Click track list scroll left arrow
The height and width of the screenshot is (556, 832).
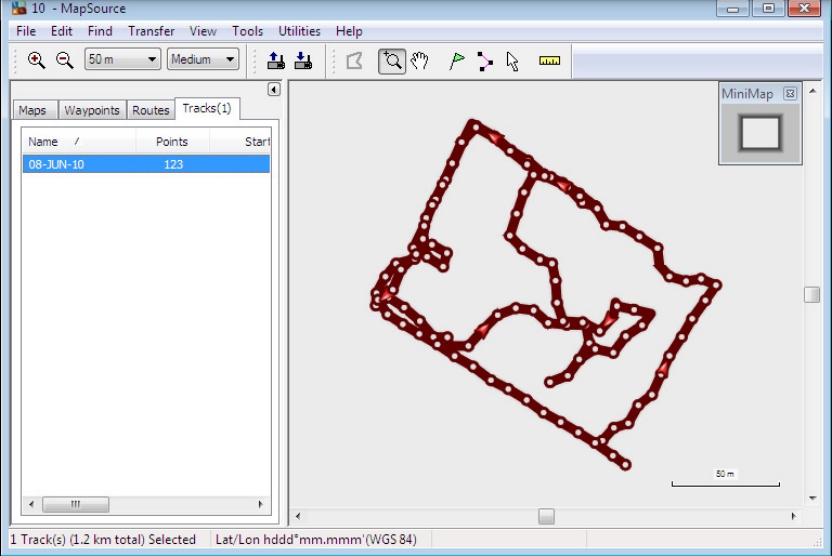click(31, 504)
